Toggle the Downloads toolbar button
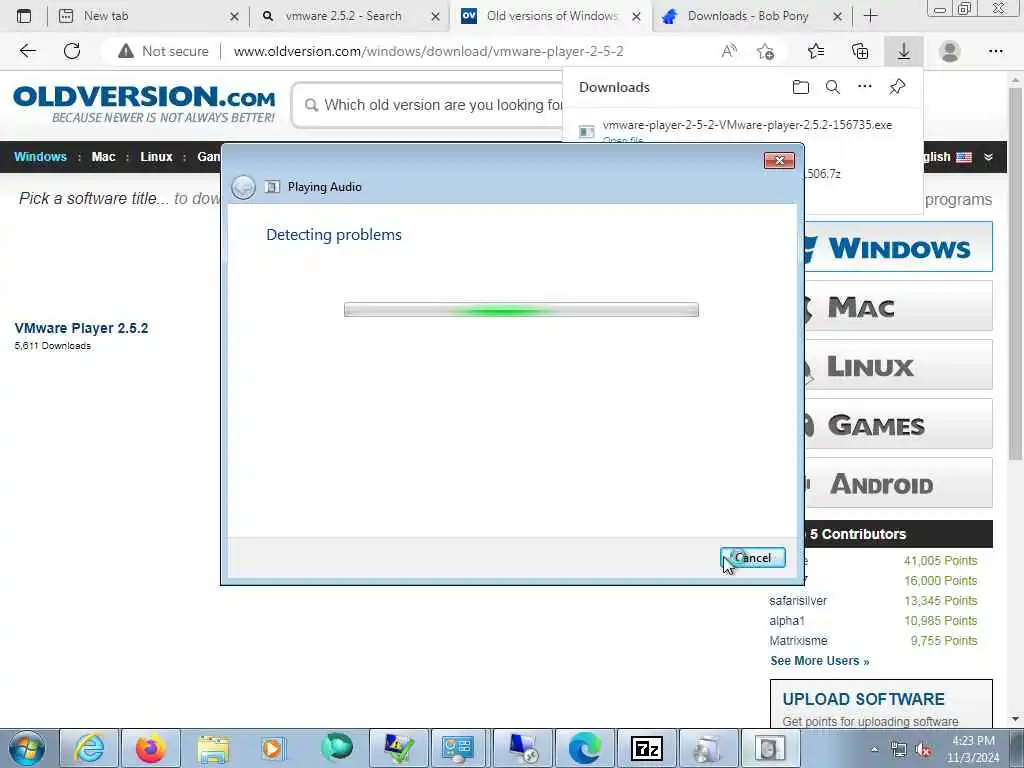The height and width of the screenshot is (768, 1024). 904,51
